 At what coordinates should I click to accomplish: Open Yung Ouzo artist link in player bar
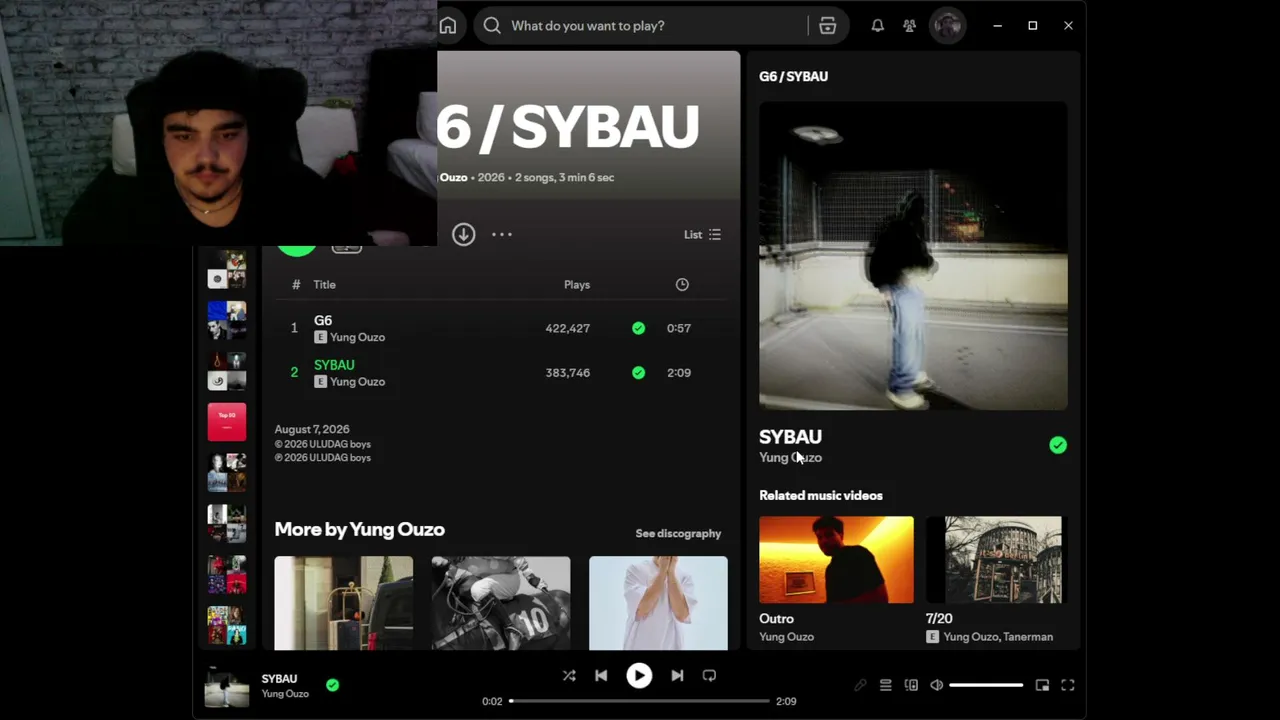(285, 694)
